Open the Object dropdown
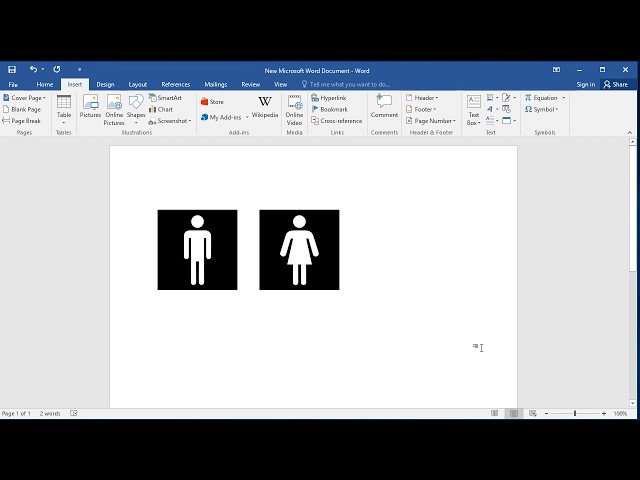Screen dimensions: 640x480 pos(509,121)
